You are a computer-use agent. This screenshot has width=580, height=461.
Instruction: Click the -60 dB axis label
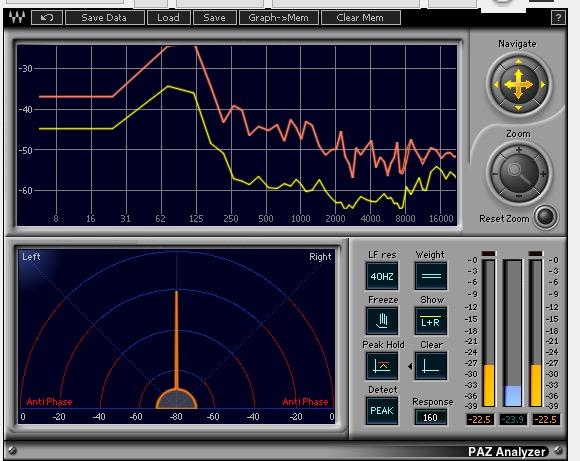[x=25, y=191]
